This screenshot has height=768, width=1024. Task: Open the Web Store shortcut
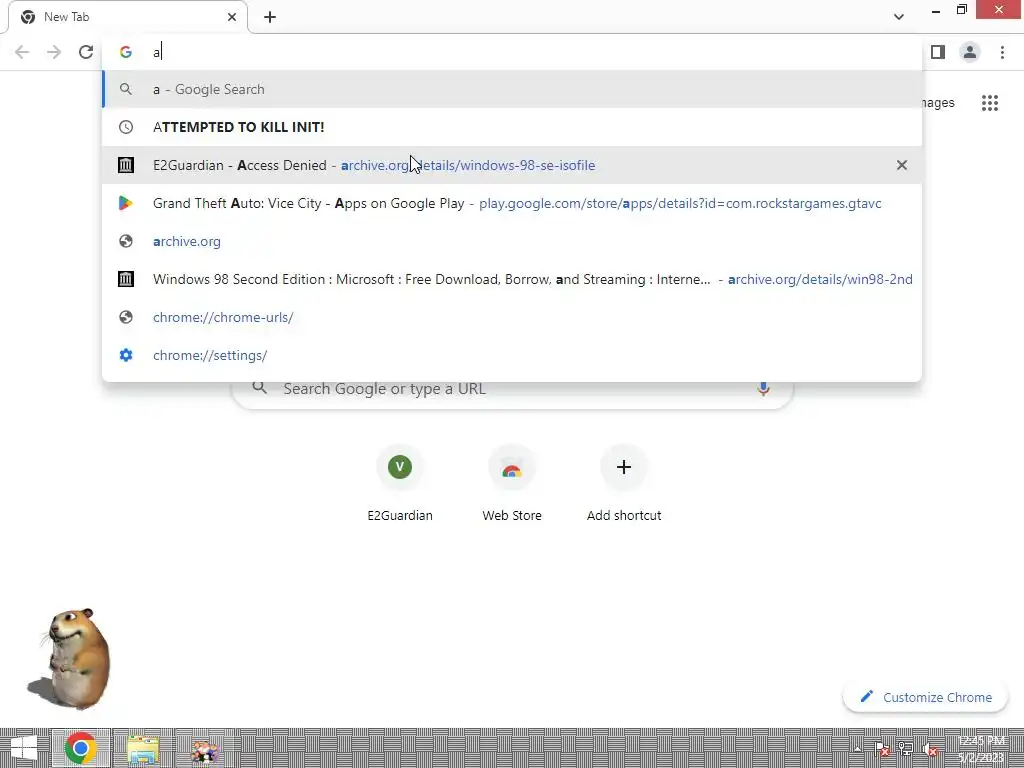[511, 483]
